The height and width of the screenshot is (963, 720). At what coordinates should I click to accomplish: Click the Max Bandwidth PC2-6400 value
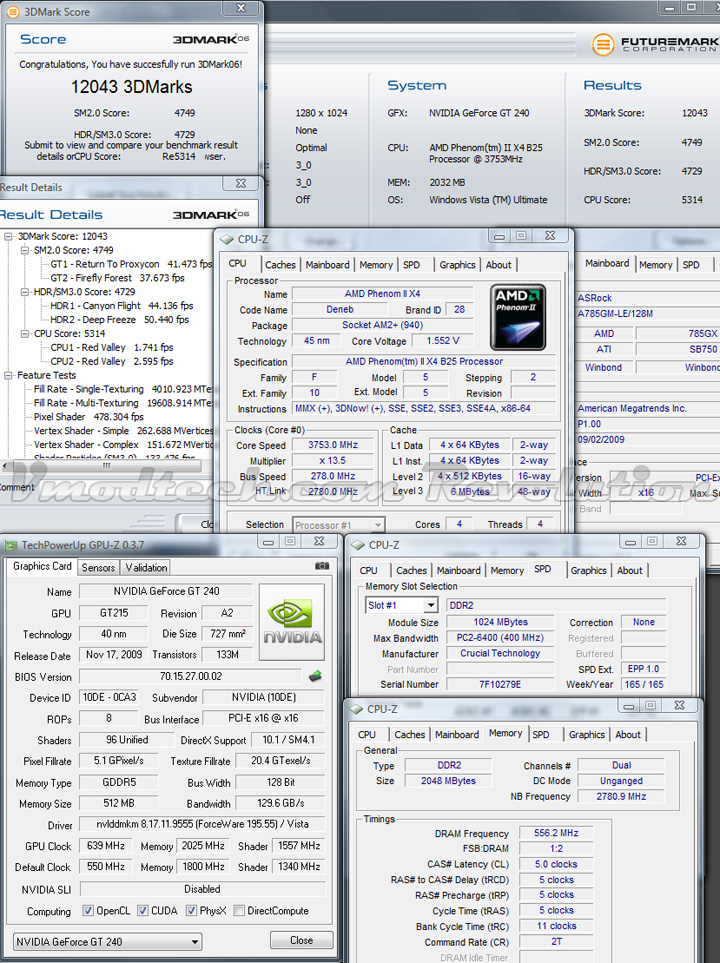click(500, 637)
